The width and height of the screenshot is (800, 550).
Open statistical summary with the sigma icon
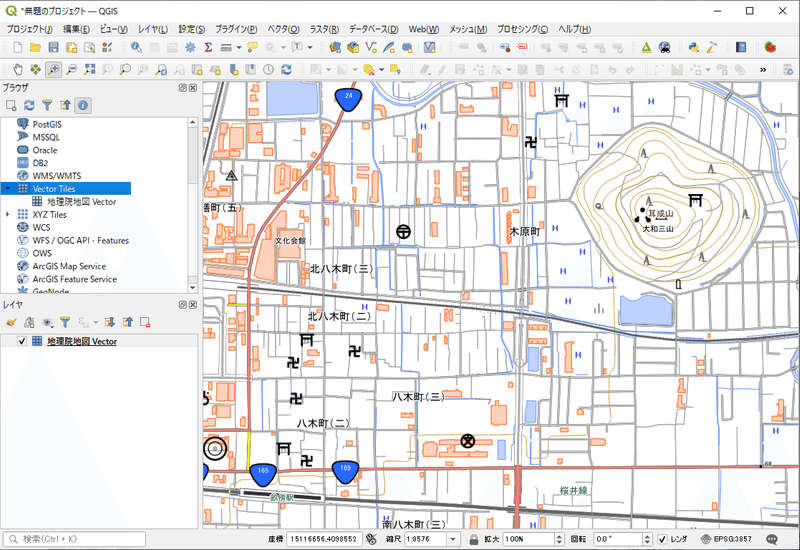[208, 47]
